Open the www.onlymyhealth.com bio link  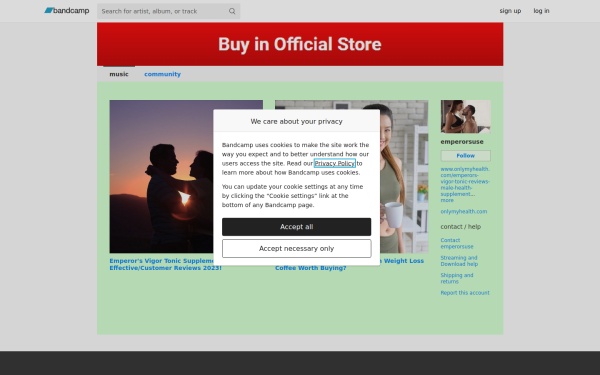[x=465, y=181]
